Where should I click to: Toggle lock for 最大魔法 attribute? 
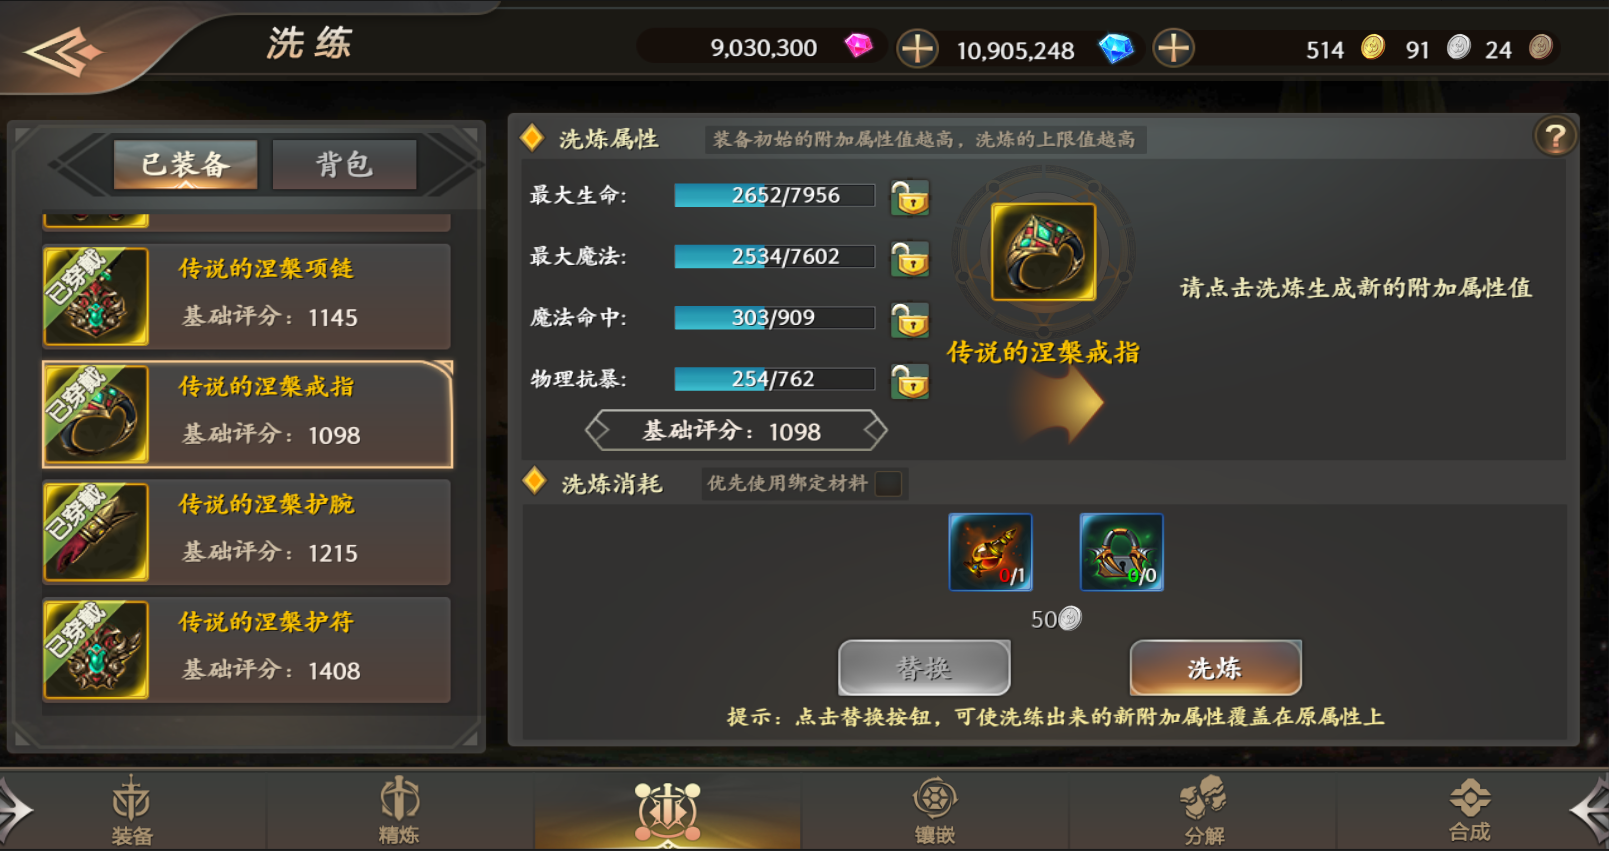(x=910, y=259)
